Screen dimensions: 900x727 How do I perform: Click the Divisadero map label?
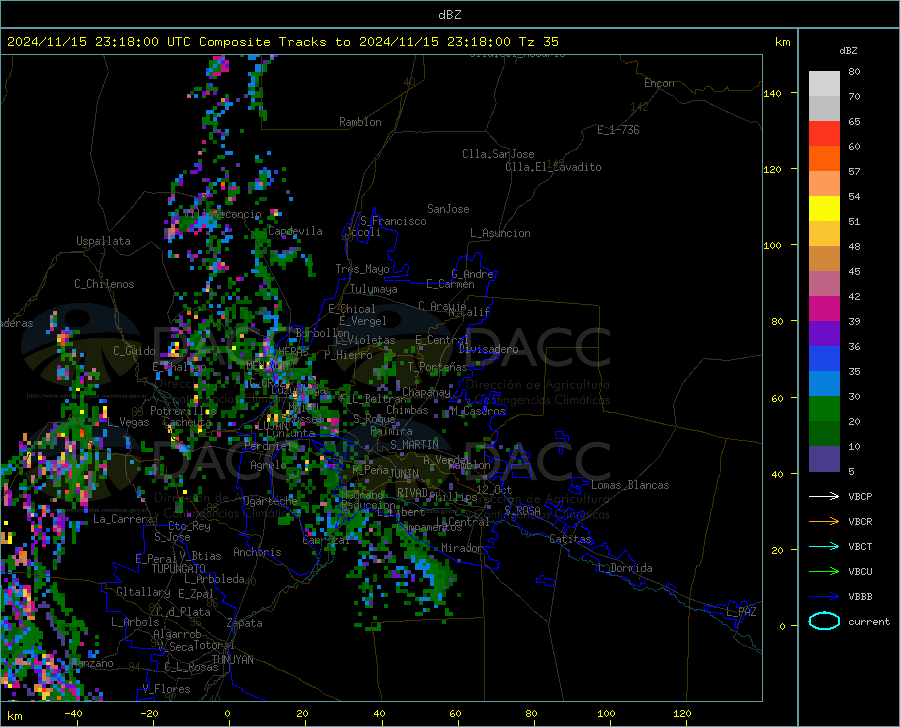488,349
